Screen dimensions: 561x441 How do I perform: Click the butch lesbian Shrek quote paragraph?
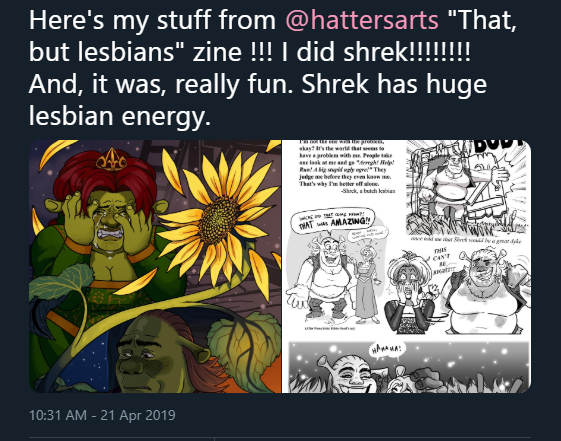[x=347, y=167]
